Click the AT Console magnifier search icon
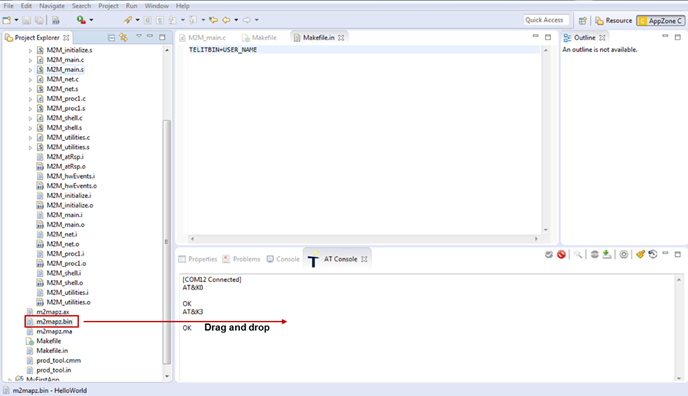Viewport: 688px width, 396px height. click(578, 254)
